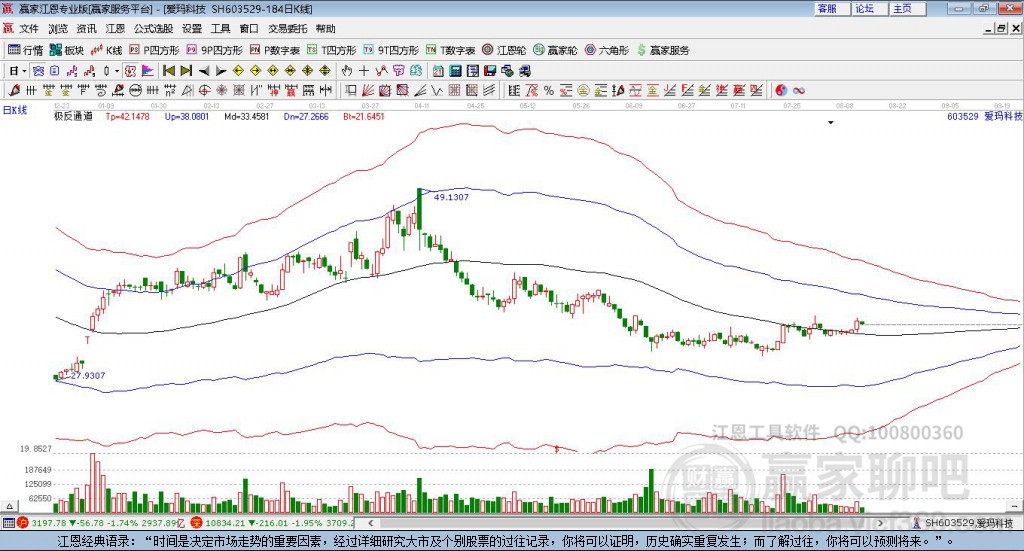Screen dimensions: 1024x551
Task: Select the hand pan tool
Action: (347, 71)
